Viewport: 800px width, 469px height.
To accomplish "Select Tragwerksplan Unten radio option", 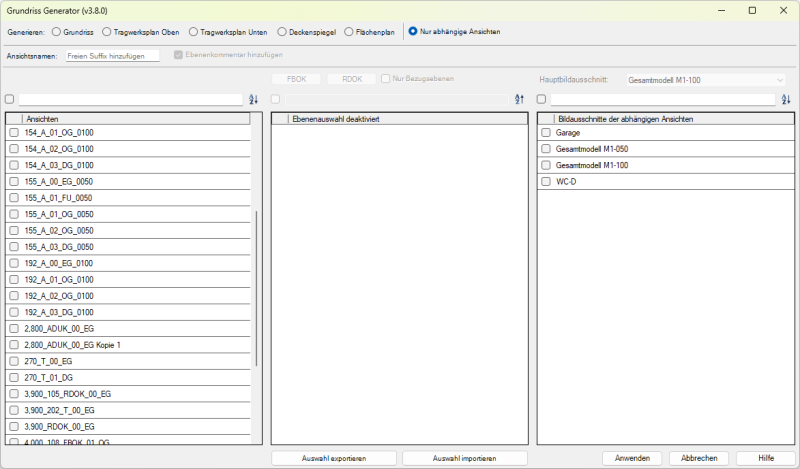I will click(193, 32).
